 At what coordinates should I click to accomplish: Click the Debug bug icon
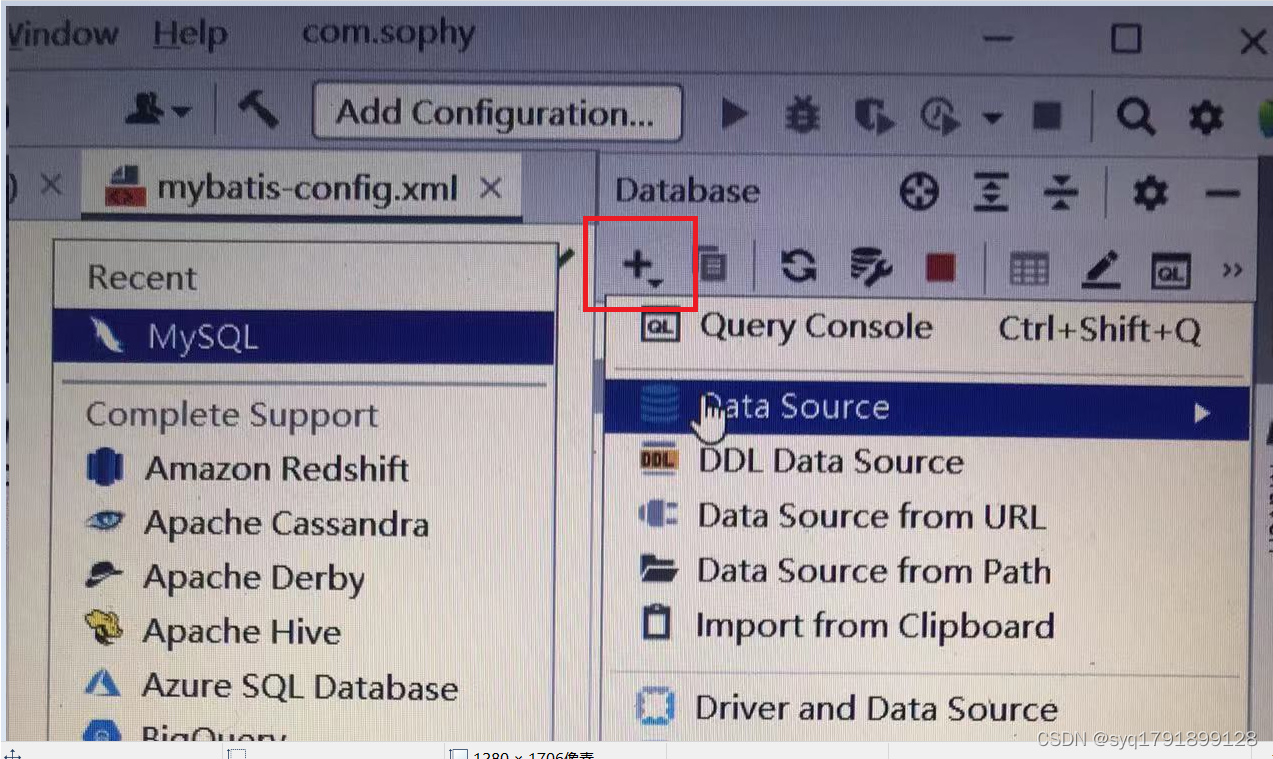802,115
